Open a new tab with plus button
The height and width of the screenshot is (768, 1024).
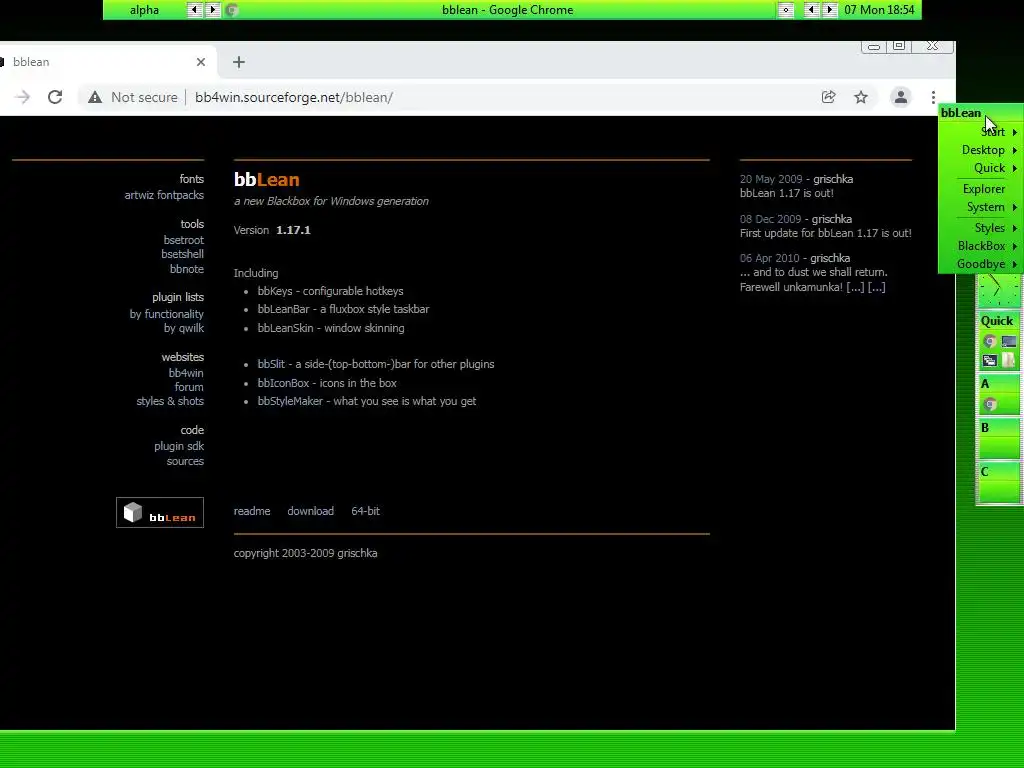click(x=239, y=62)
